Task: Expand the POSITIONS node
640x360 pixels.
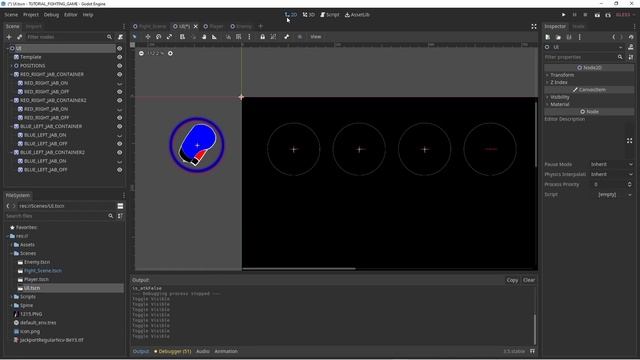Action: coord(11,66)
